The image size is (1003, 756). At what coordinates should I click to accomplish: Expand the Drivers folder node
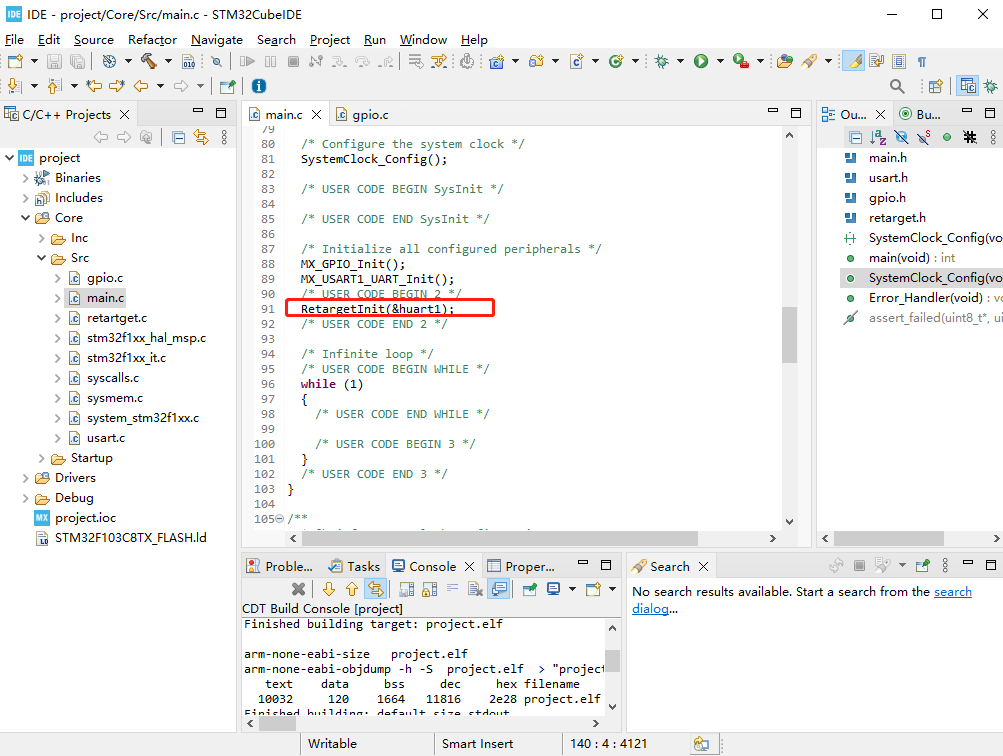click(x=26, y=478)
